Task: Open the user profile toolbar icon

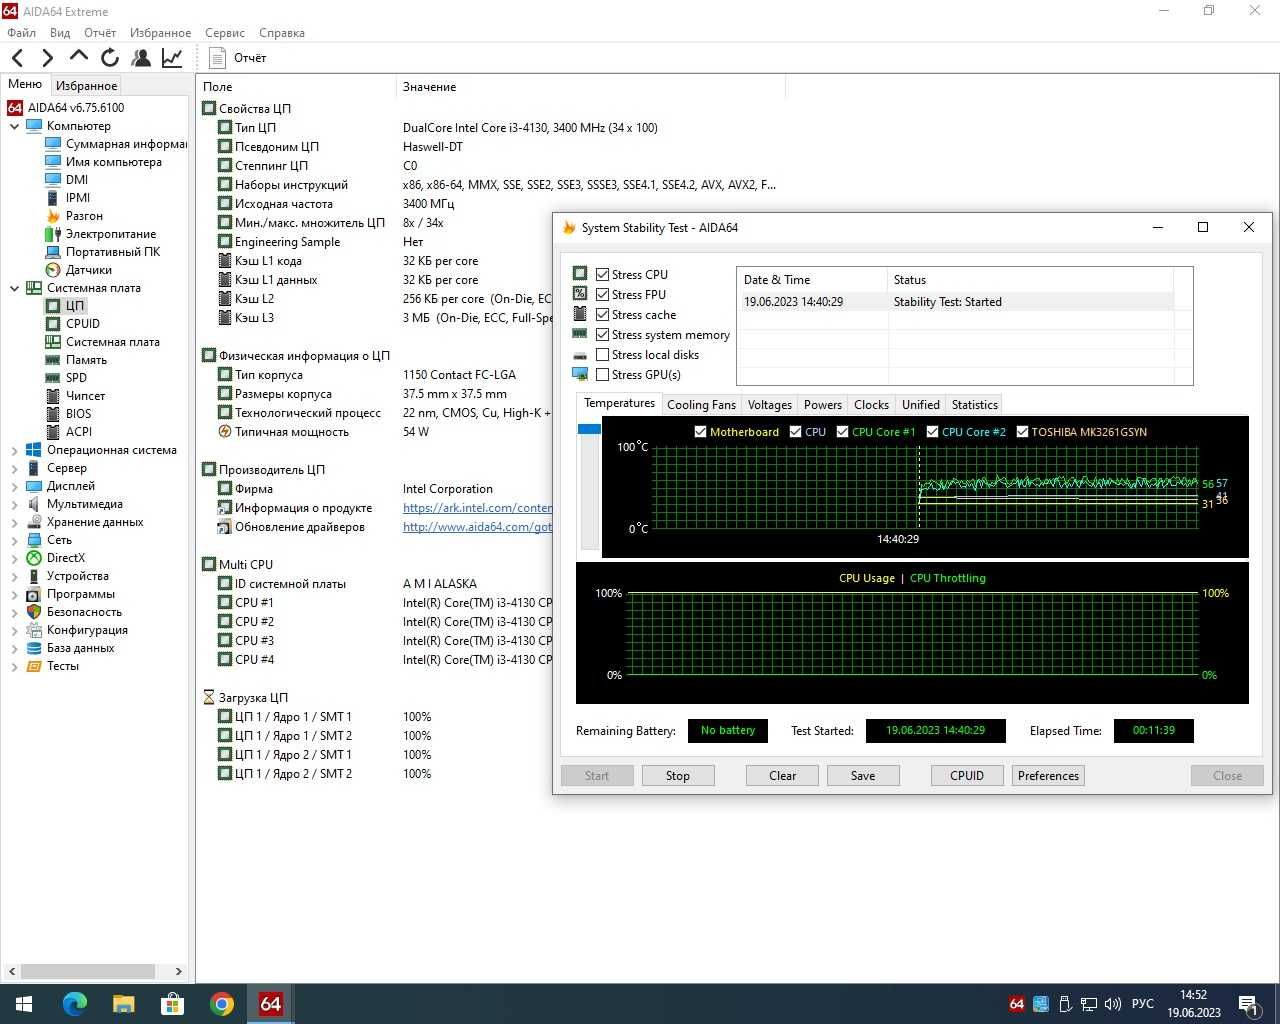Action: coord(141,58)
